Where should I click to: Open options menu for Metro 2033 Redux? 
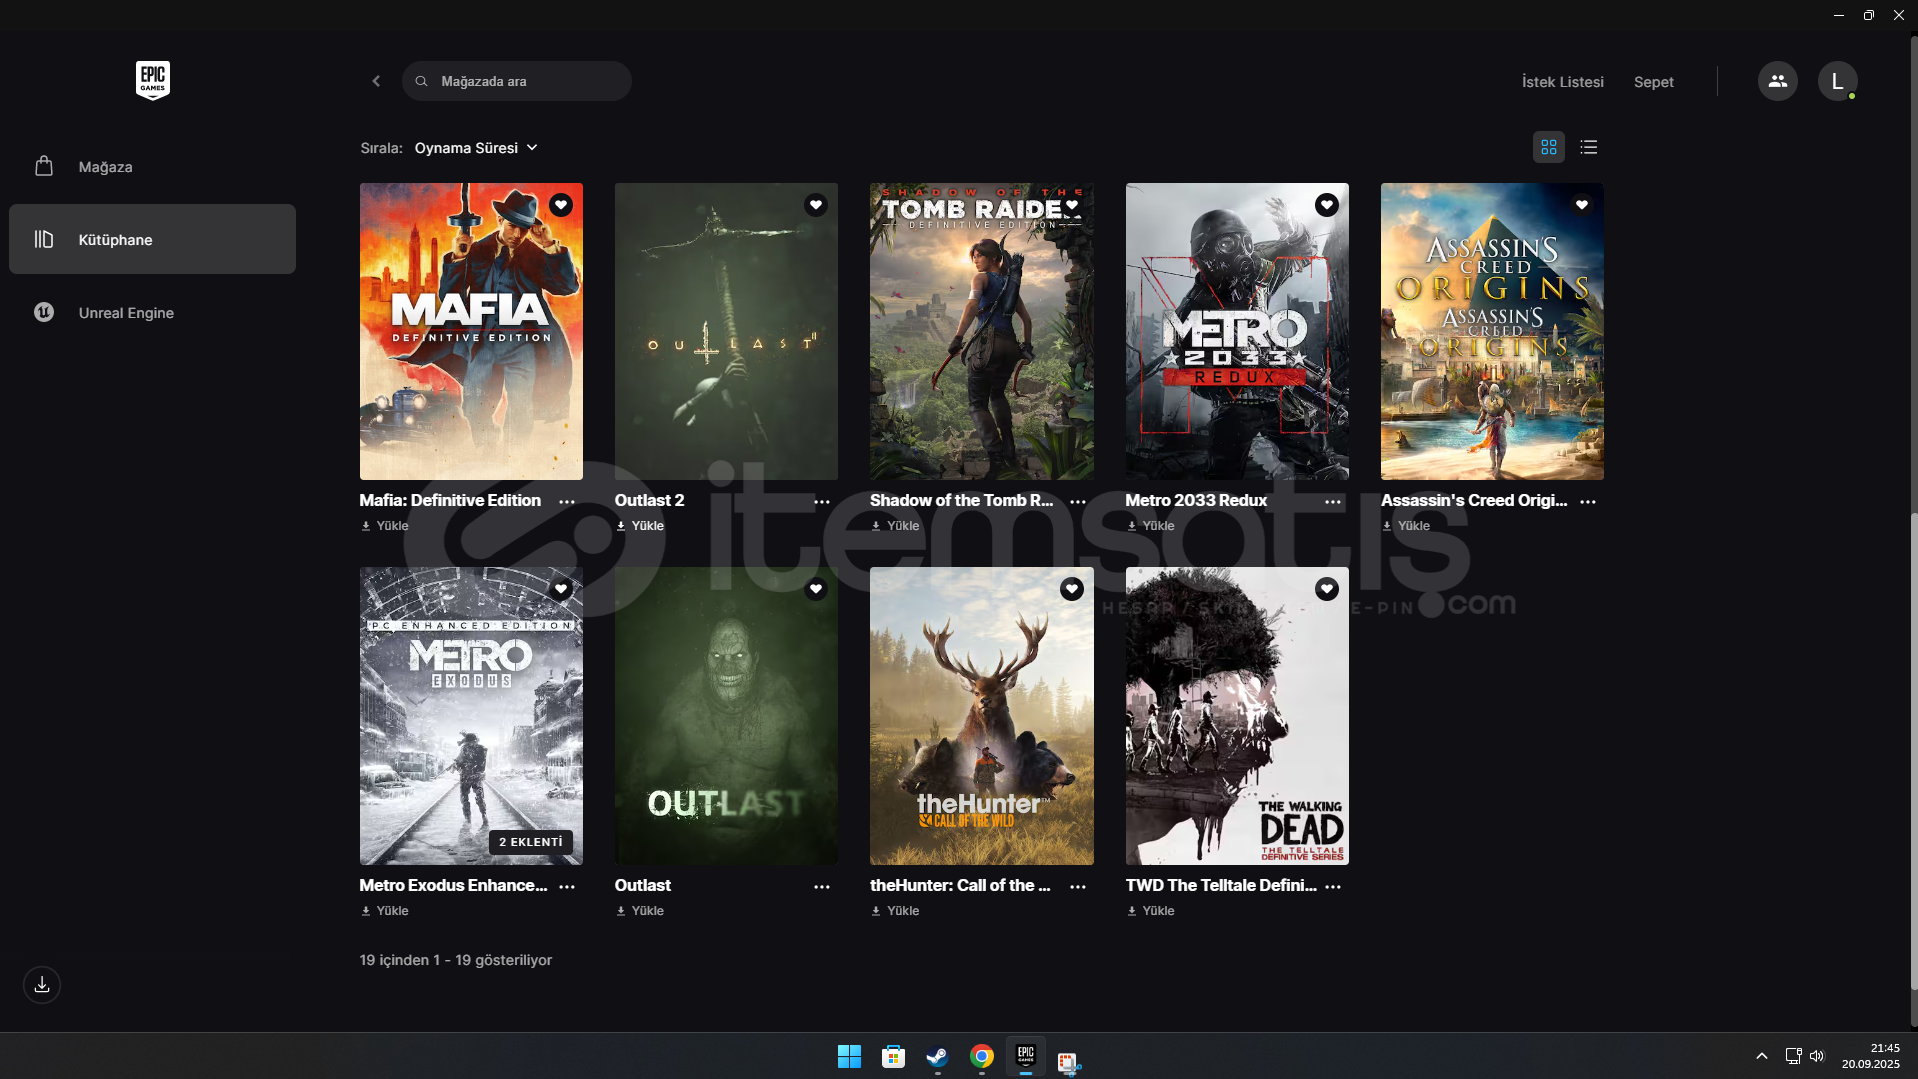tap(1332, 502)
